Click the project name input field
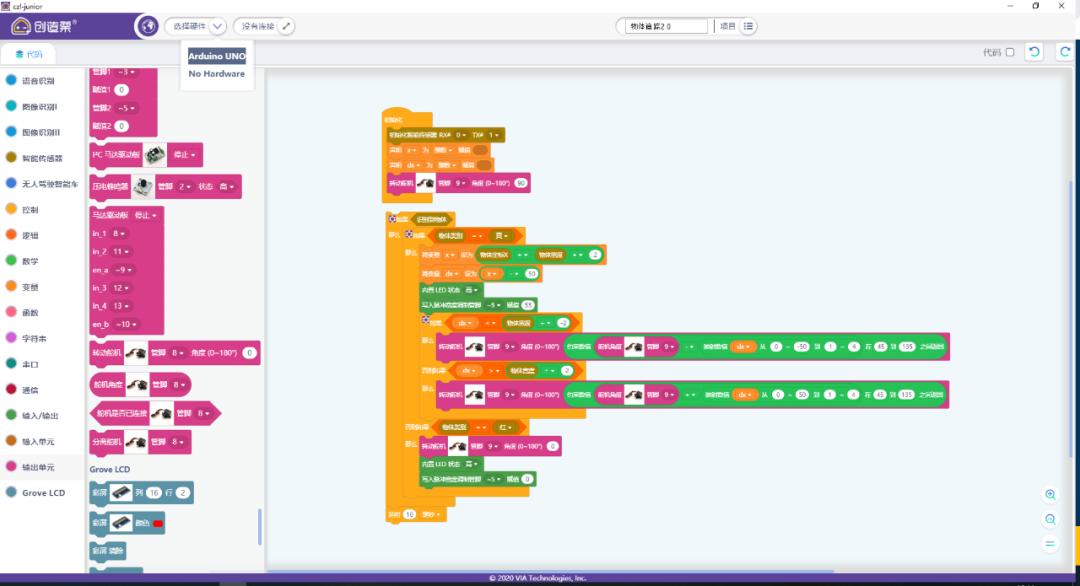 pyautogui.click(x=665, y=26)
